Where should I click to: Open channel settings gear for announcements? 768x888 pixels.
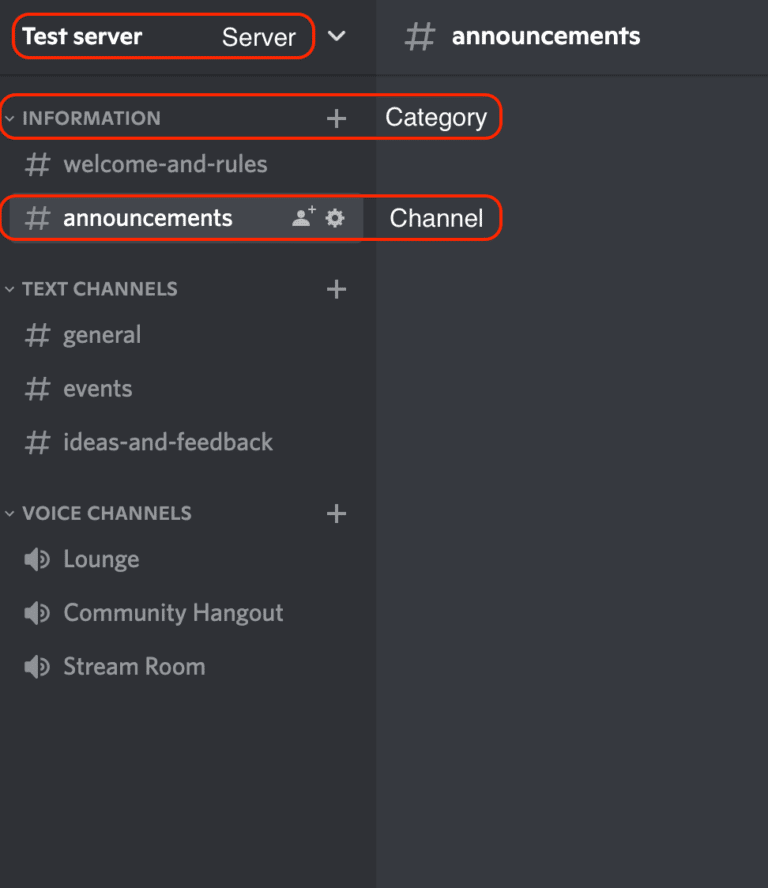(334, 217)
